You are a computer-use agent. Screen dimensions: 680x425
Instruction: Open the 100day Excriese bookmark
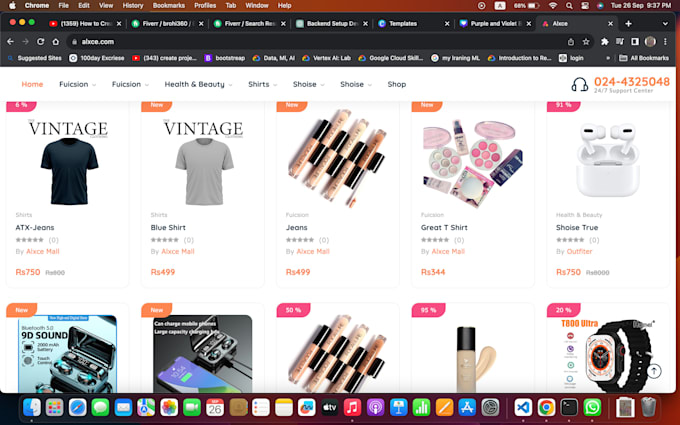pyautogui.click(x=97, y=58)
